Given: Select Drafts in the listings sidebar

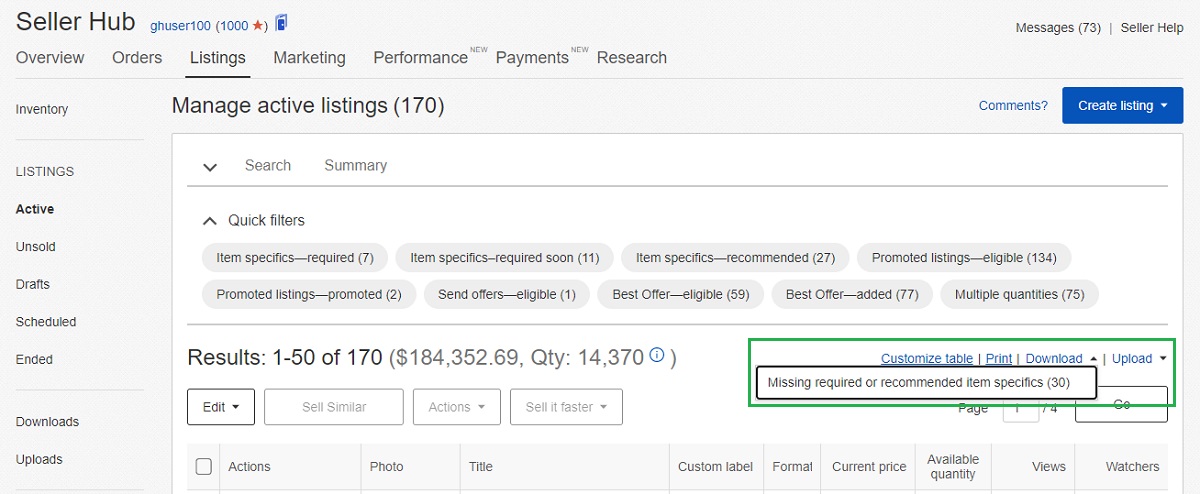Looking at the screenshot, I should pyautogui.click(x=33, y=284).
